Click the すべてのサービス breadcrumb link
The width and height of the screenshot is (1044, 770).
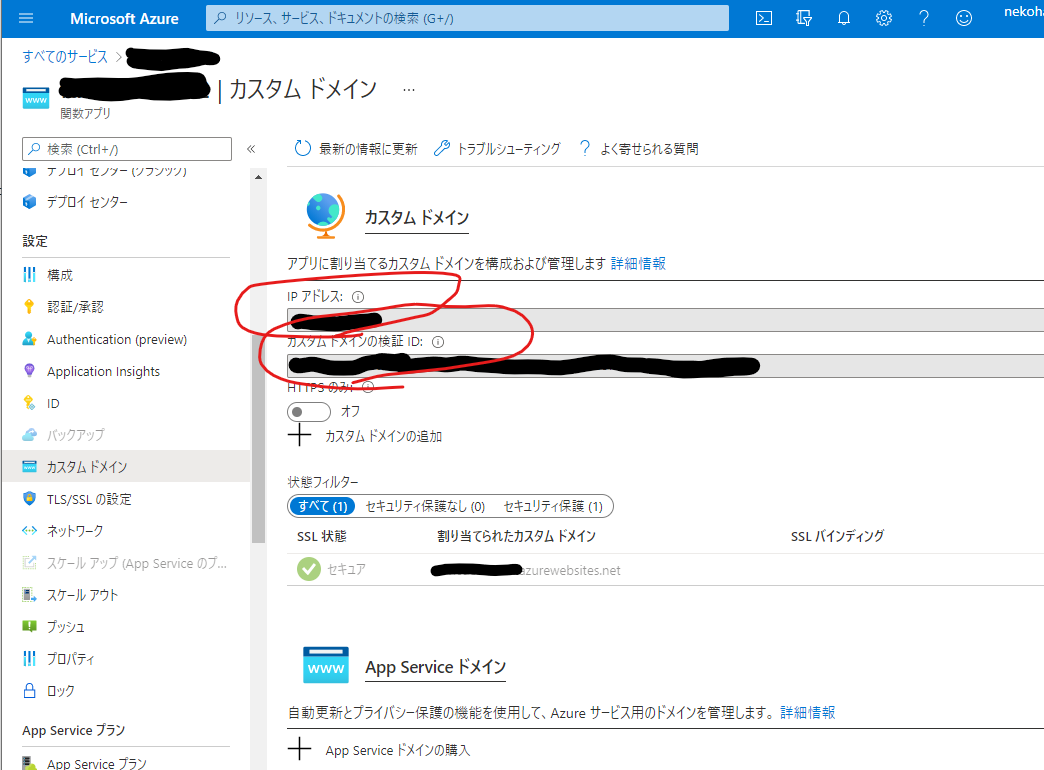click(65, 57)
